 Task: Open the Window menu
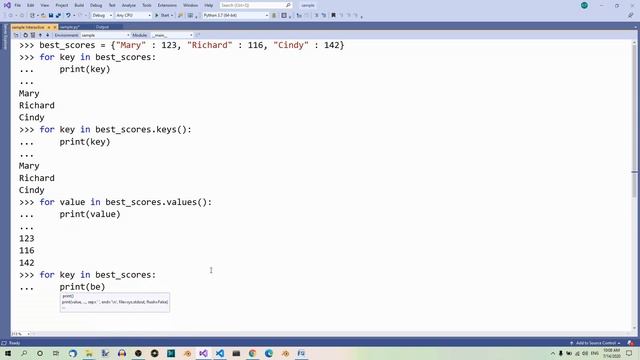click(x=190, y=5)
